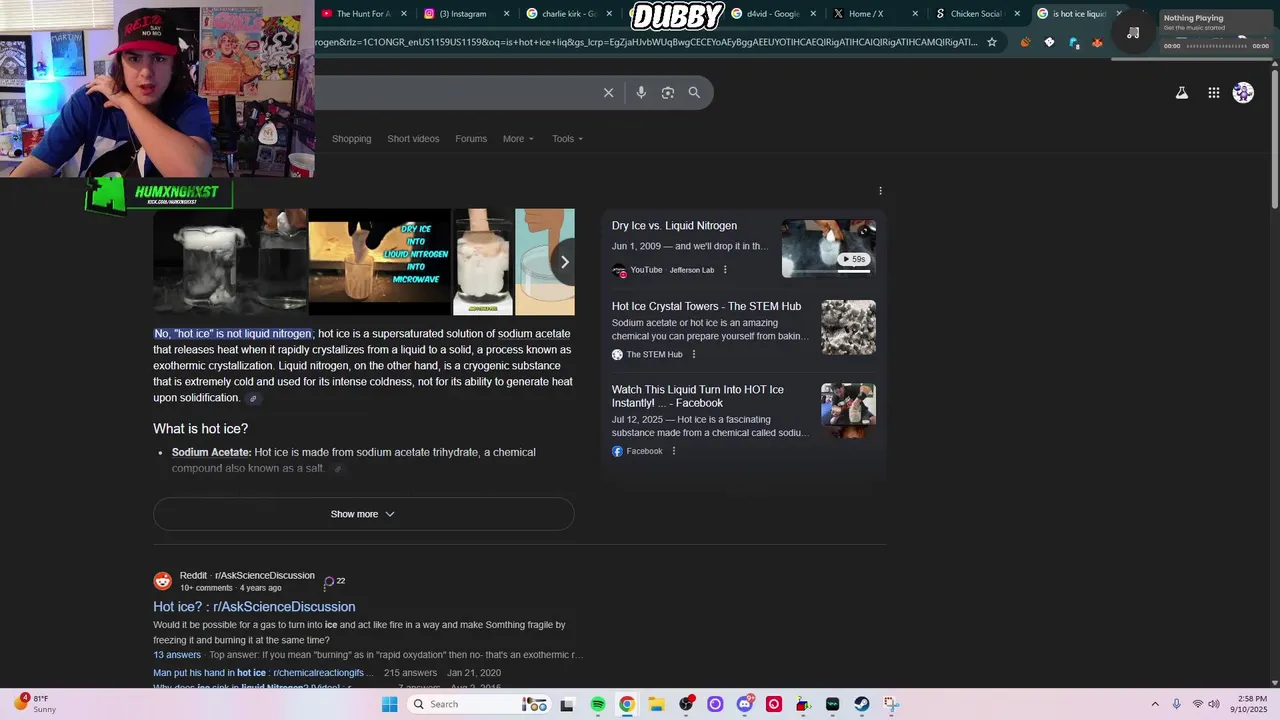Screen dimensions: 1280x720
Task: Click Google Chrome taskbar icon
Action: 627,704
